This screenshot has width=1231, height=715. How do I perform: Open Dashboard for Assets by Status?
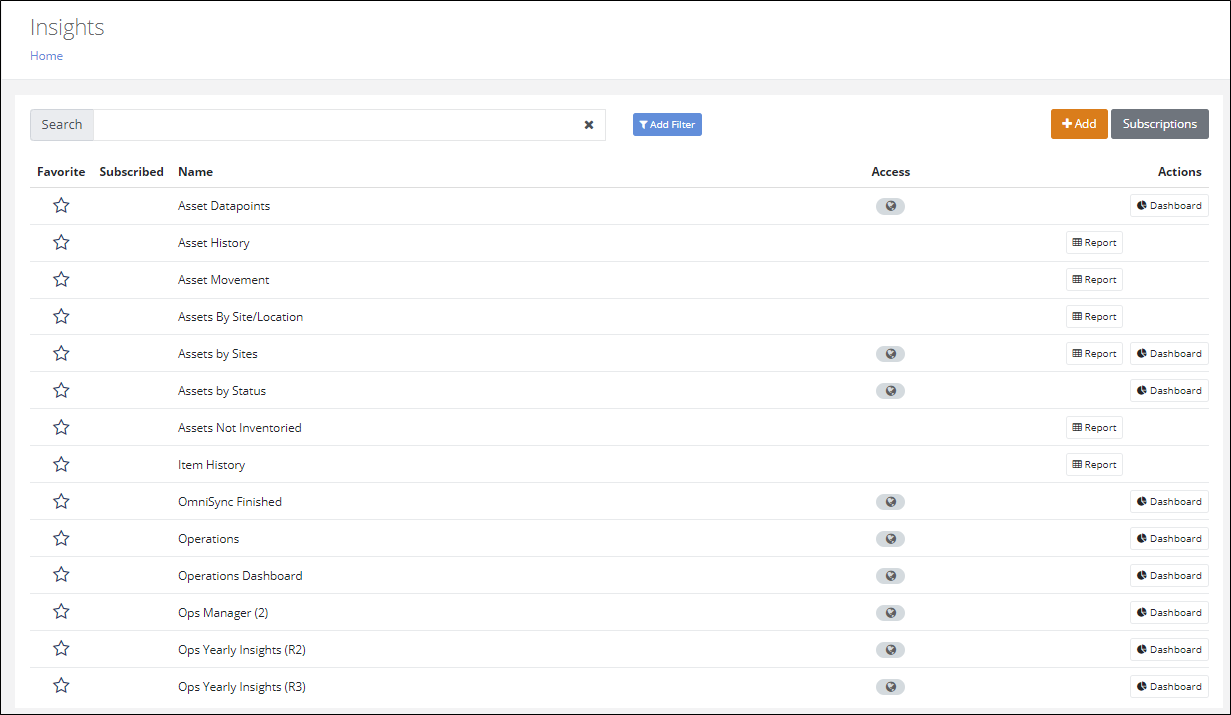(1169, 391)
